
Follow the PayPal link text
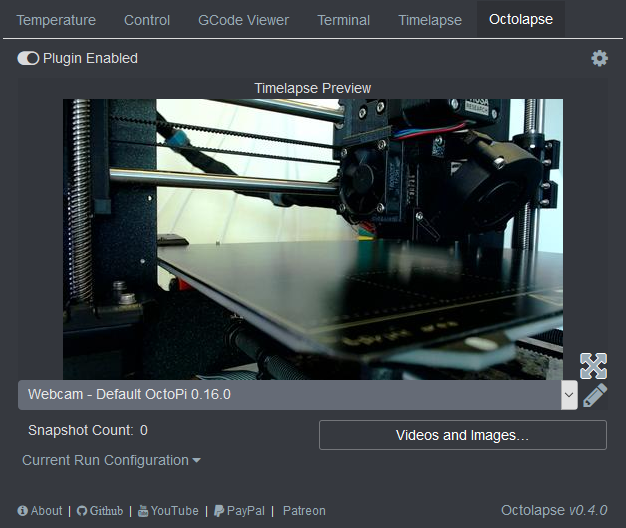pos(246,511)
